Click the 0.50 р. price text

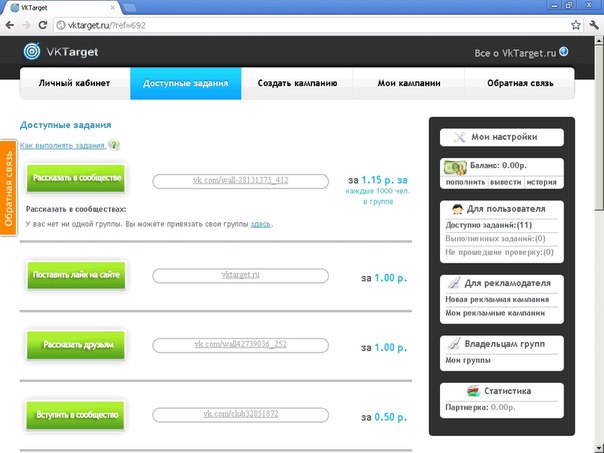(391, 417)
